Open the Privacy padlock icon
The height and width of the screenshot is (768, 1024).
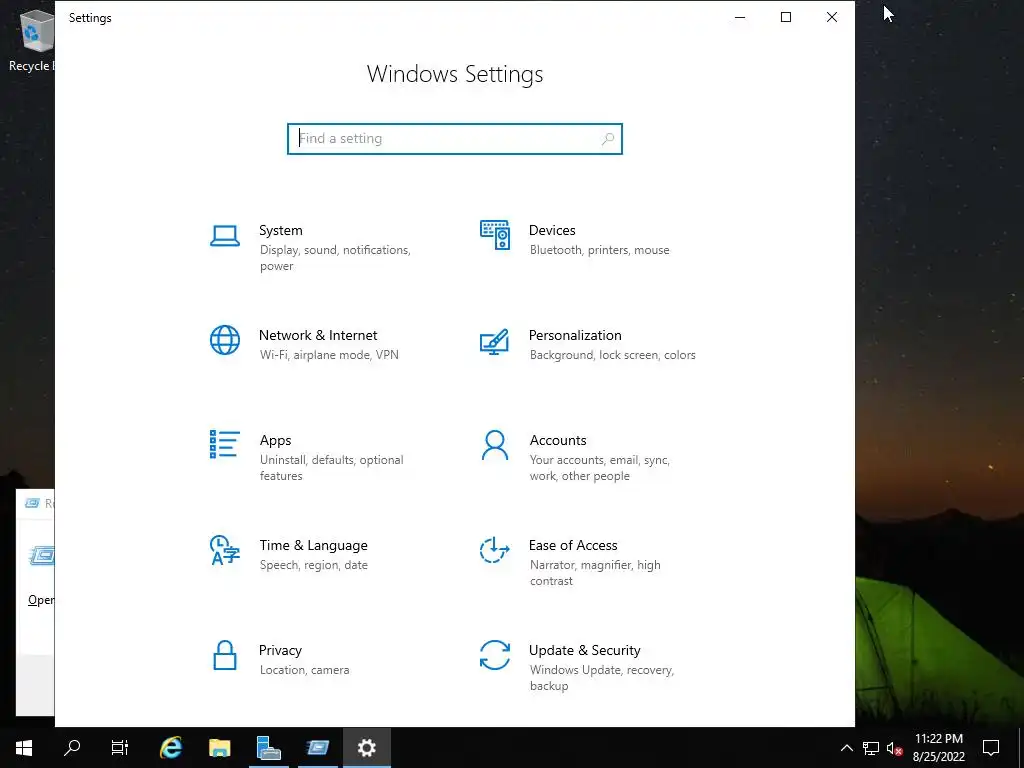click(225, 655)
